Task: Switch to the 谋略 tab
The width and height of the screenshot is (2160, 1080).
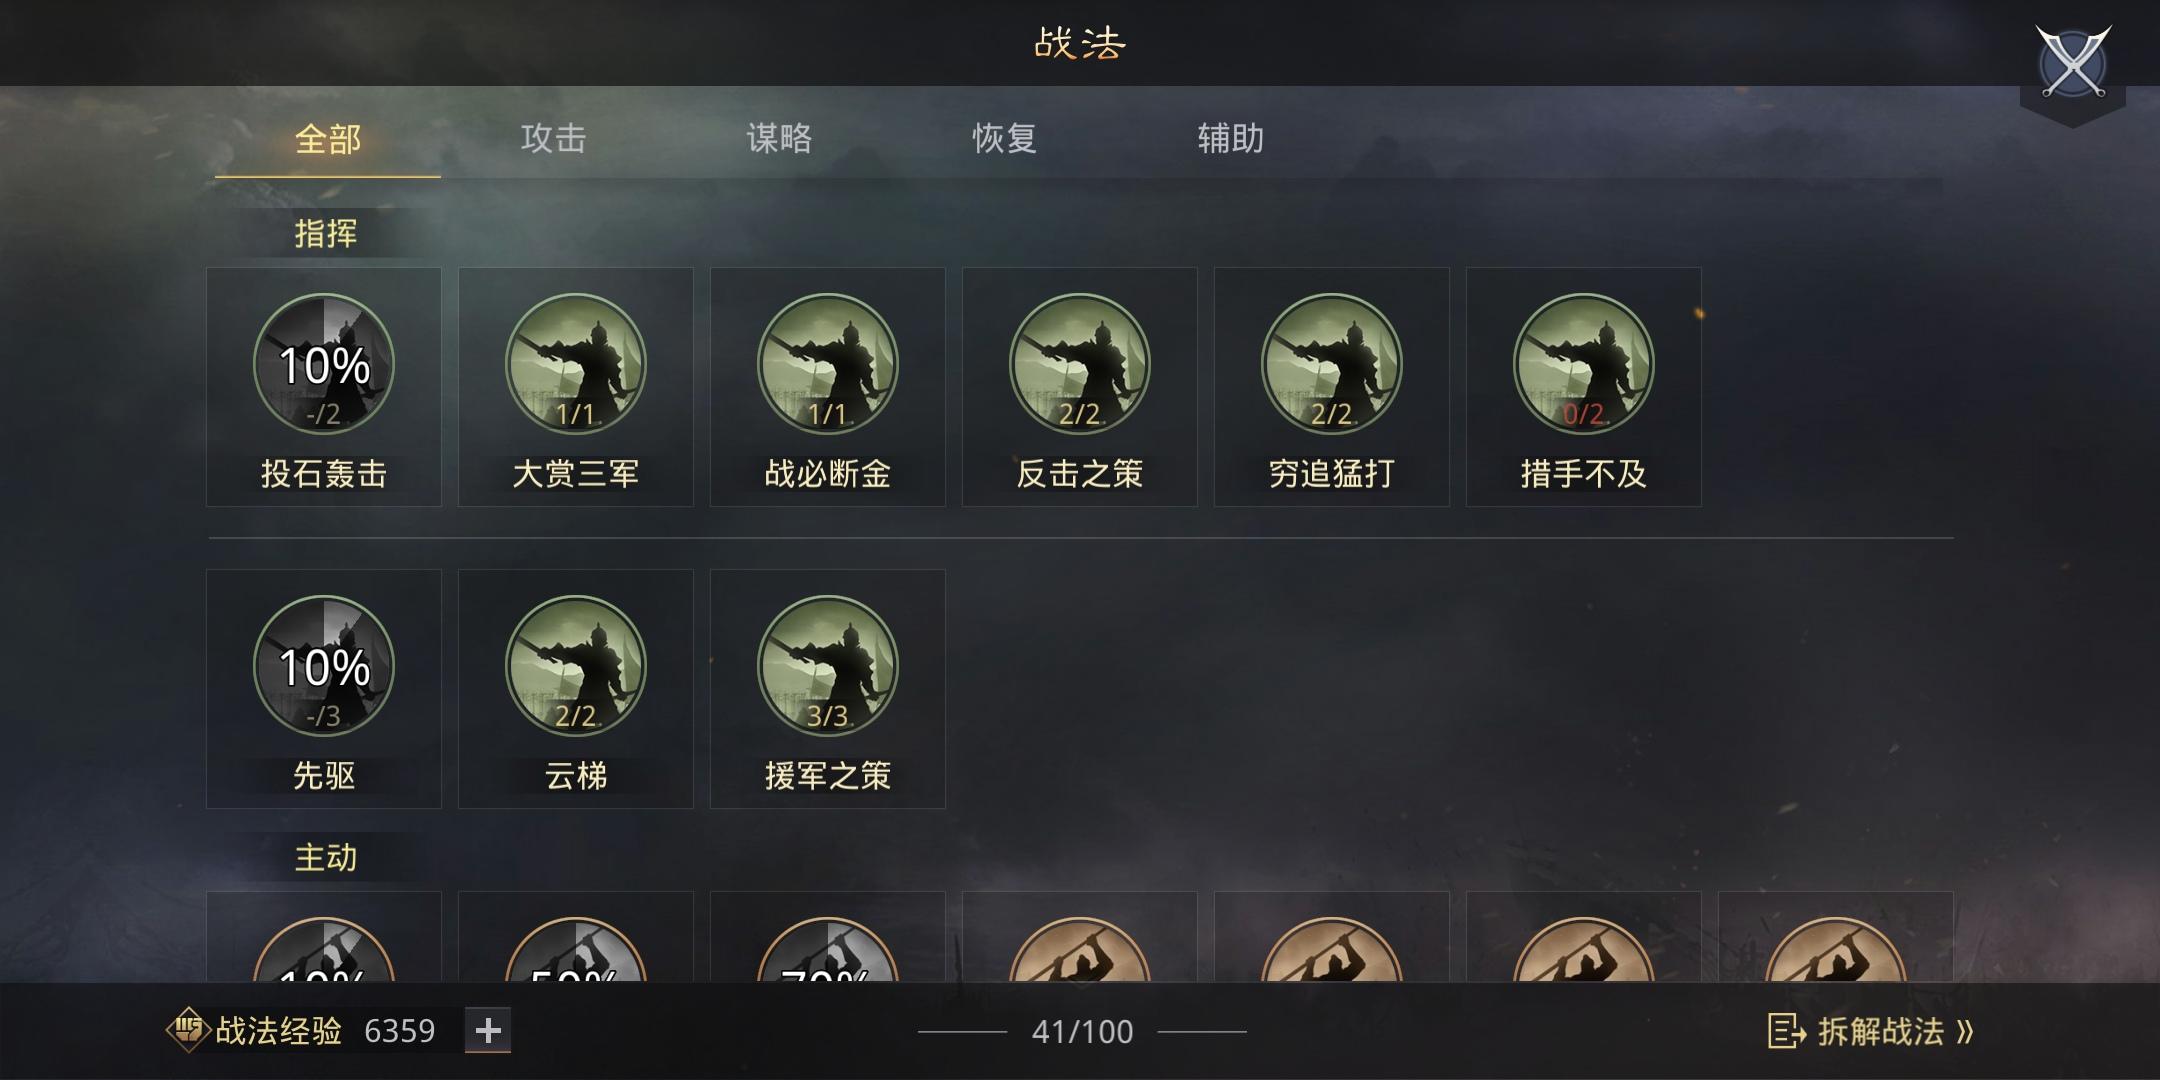Action: (779, 138)
